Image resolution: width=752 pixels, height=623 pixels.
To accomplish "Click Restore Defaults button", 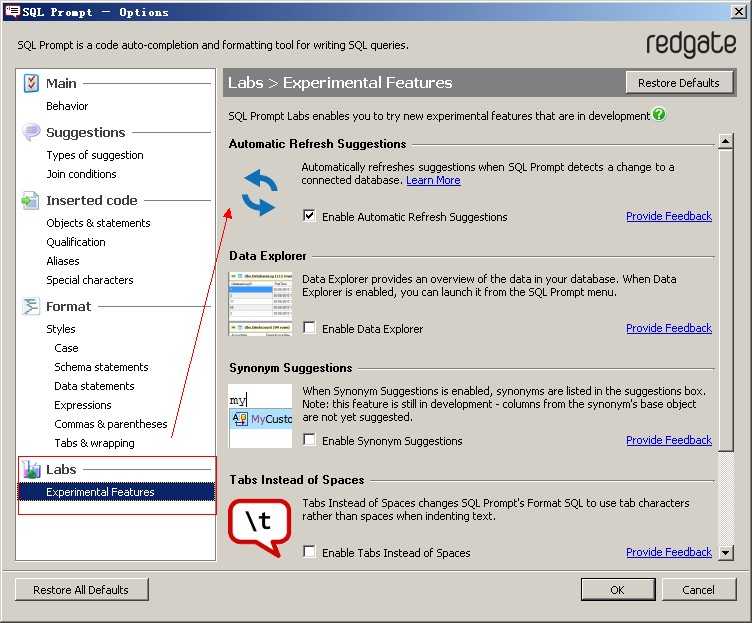I will pos(679,83).
